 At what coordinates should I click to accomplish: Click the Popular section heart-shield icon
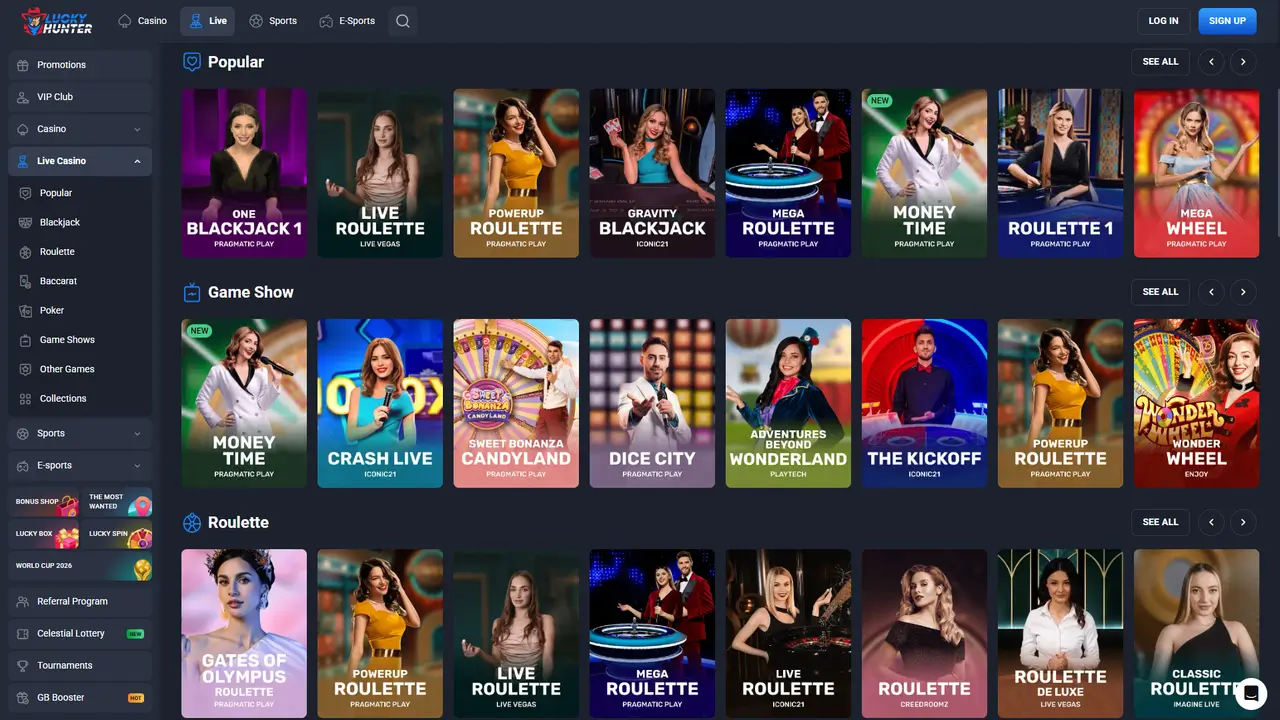pos(192,62)
